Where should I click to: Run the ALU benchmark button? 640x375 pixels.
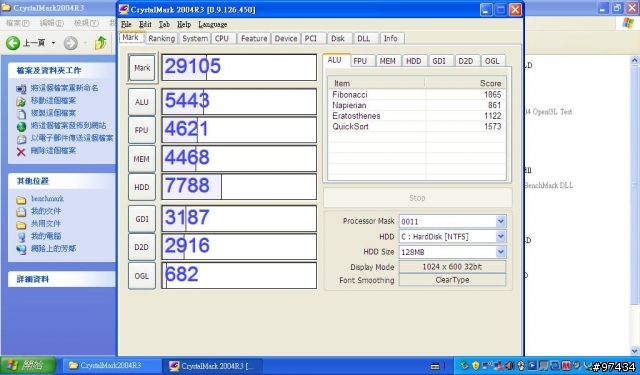pyautogui.click(x=142, y=102)
